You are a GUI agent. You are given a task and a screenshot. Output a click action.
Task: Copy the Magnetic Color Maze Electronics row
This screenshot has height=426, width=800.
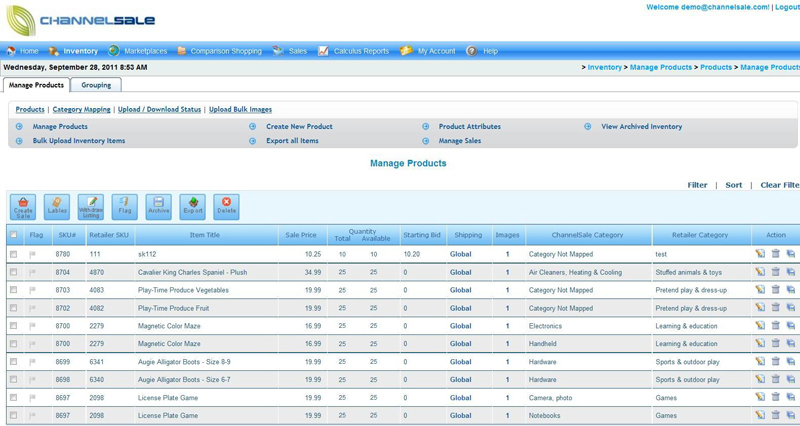pos(791,325)
